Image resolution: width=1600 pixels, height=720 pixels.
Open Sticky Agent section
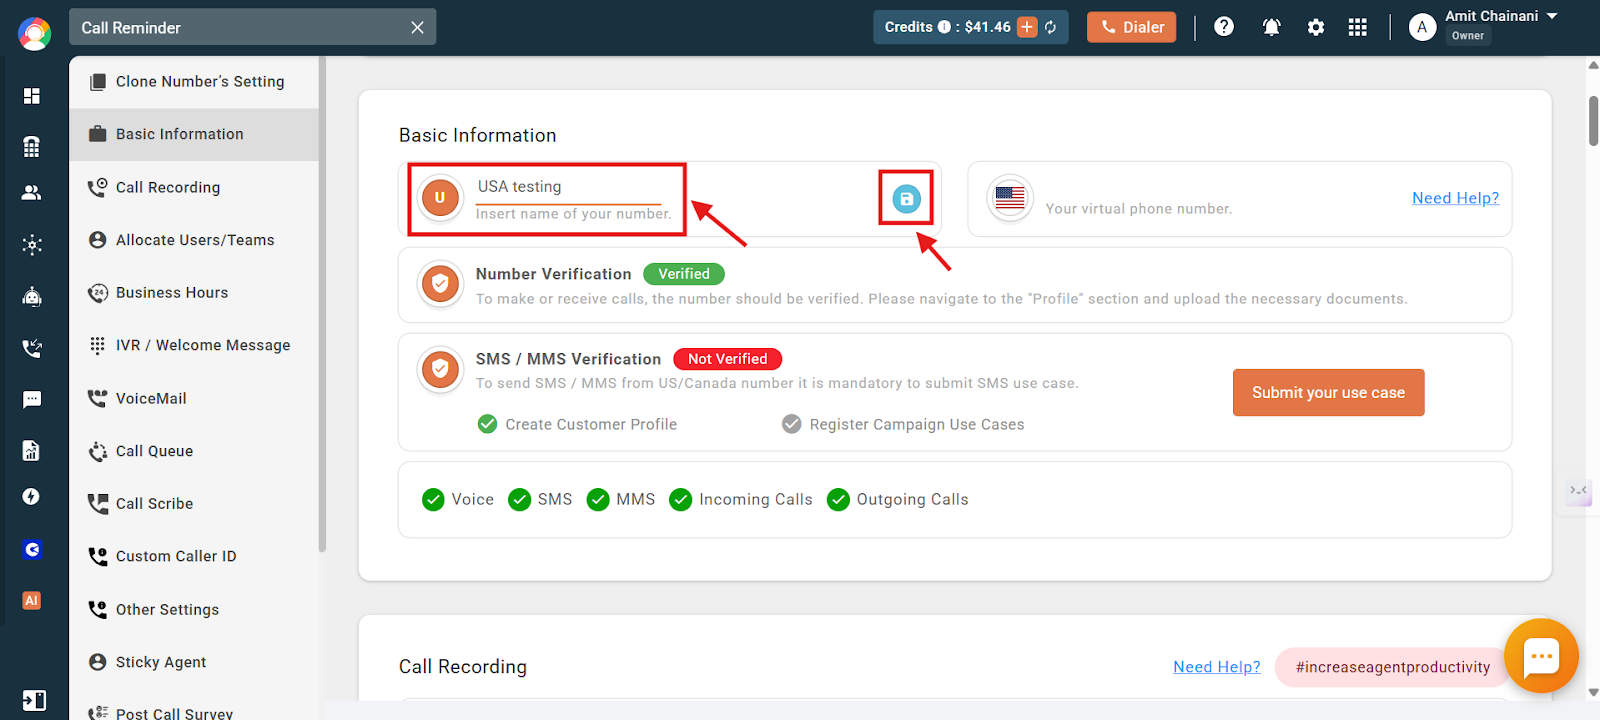(194, 662)
